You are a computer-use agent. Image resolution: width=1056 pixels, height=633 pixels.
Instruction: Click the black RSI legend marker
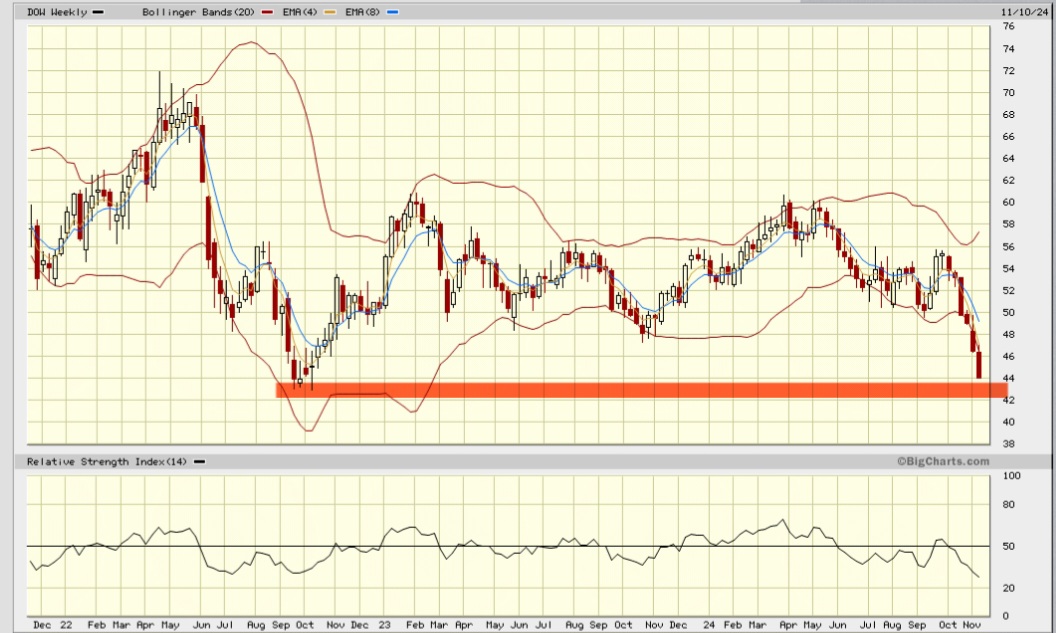tap(200, 462)
